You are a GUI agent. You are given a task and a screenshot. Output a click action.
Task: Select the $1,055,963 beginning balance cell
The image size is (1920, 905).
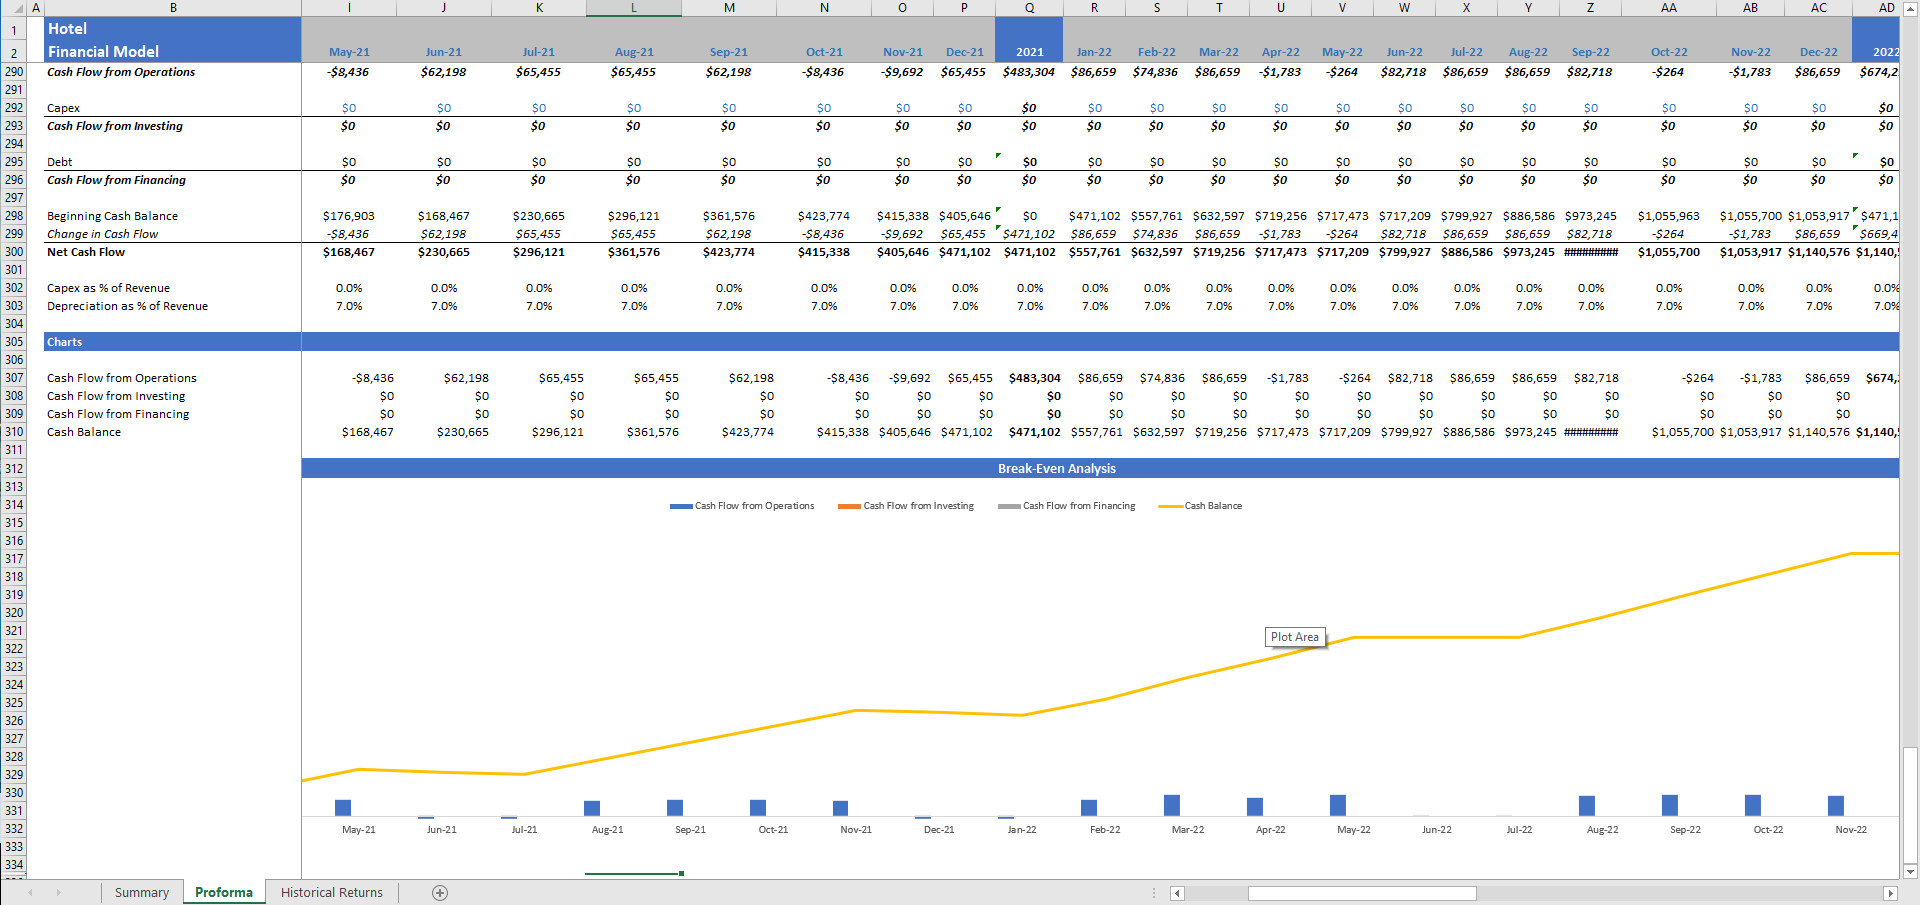1668,216
